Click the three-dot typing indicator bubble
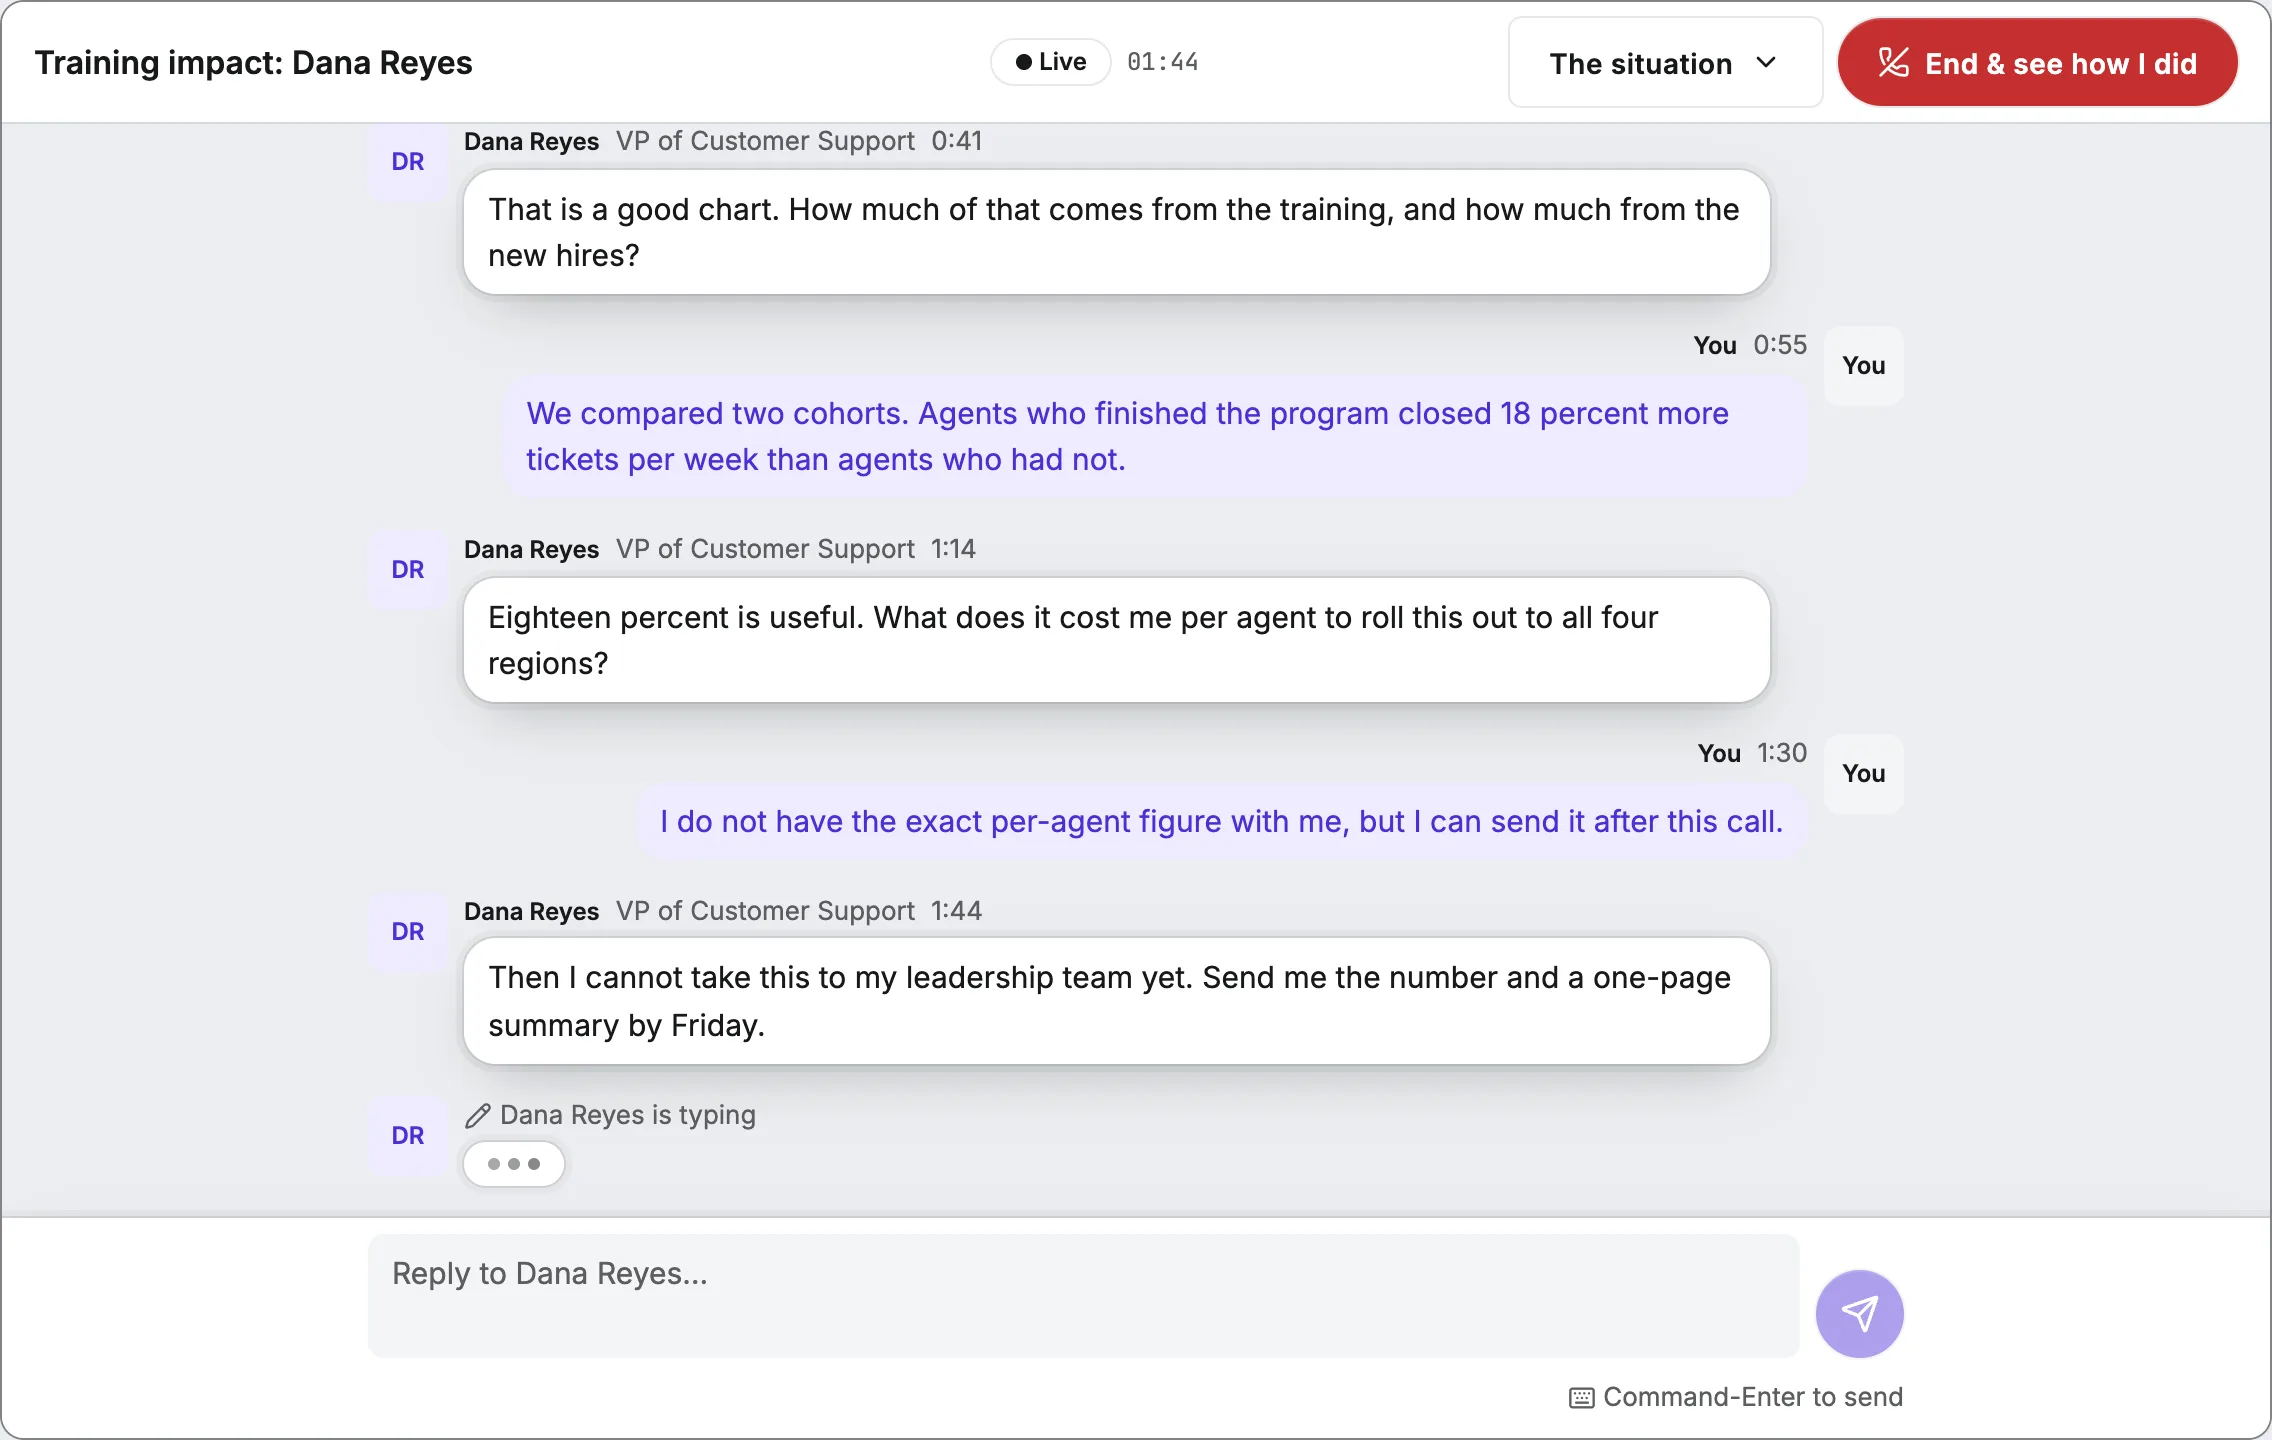 pyautogui.click(x=514, y=1164)
